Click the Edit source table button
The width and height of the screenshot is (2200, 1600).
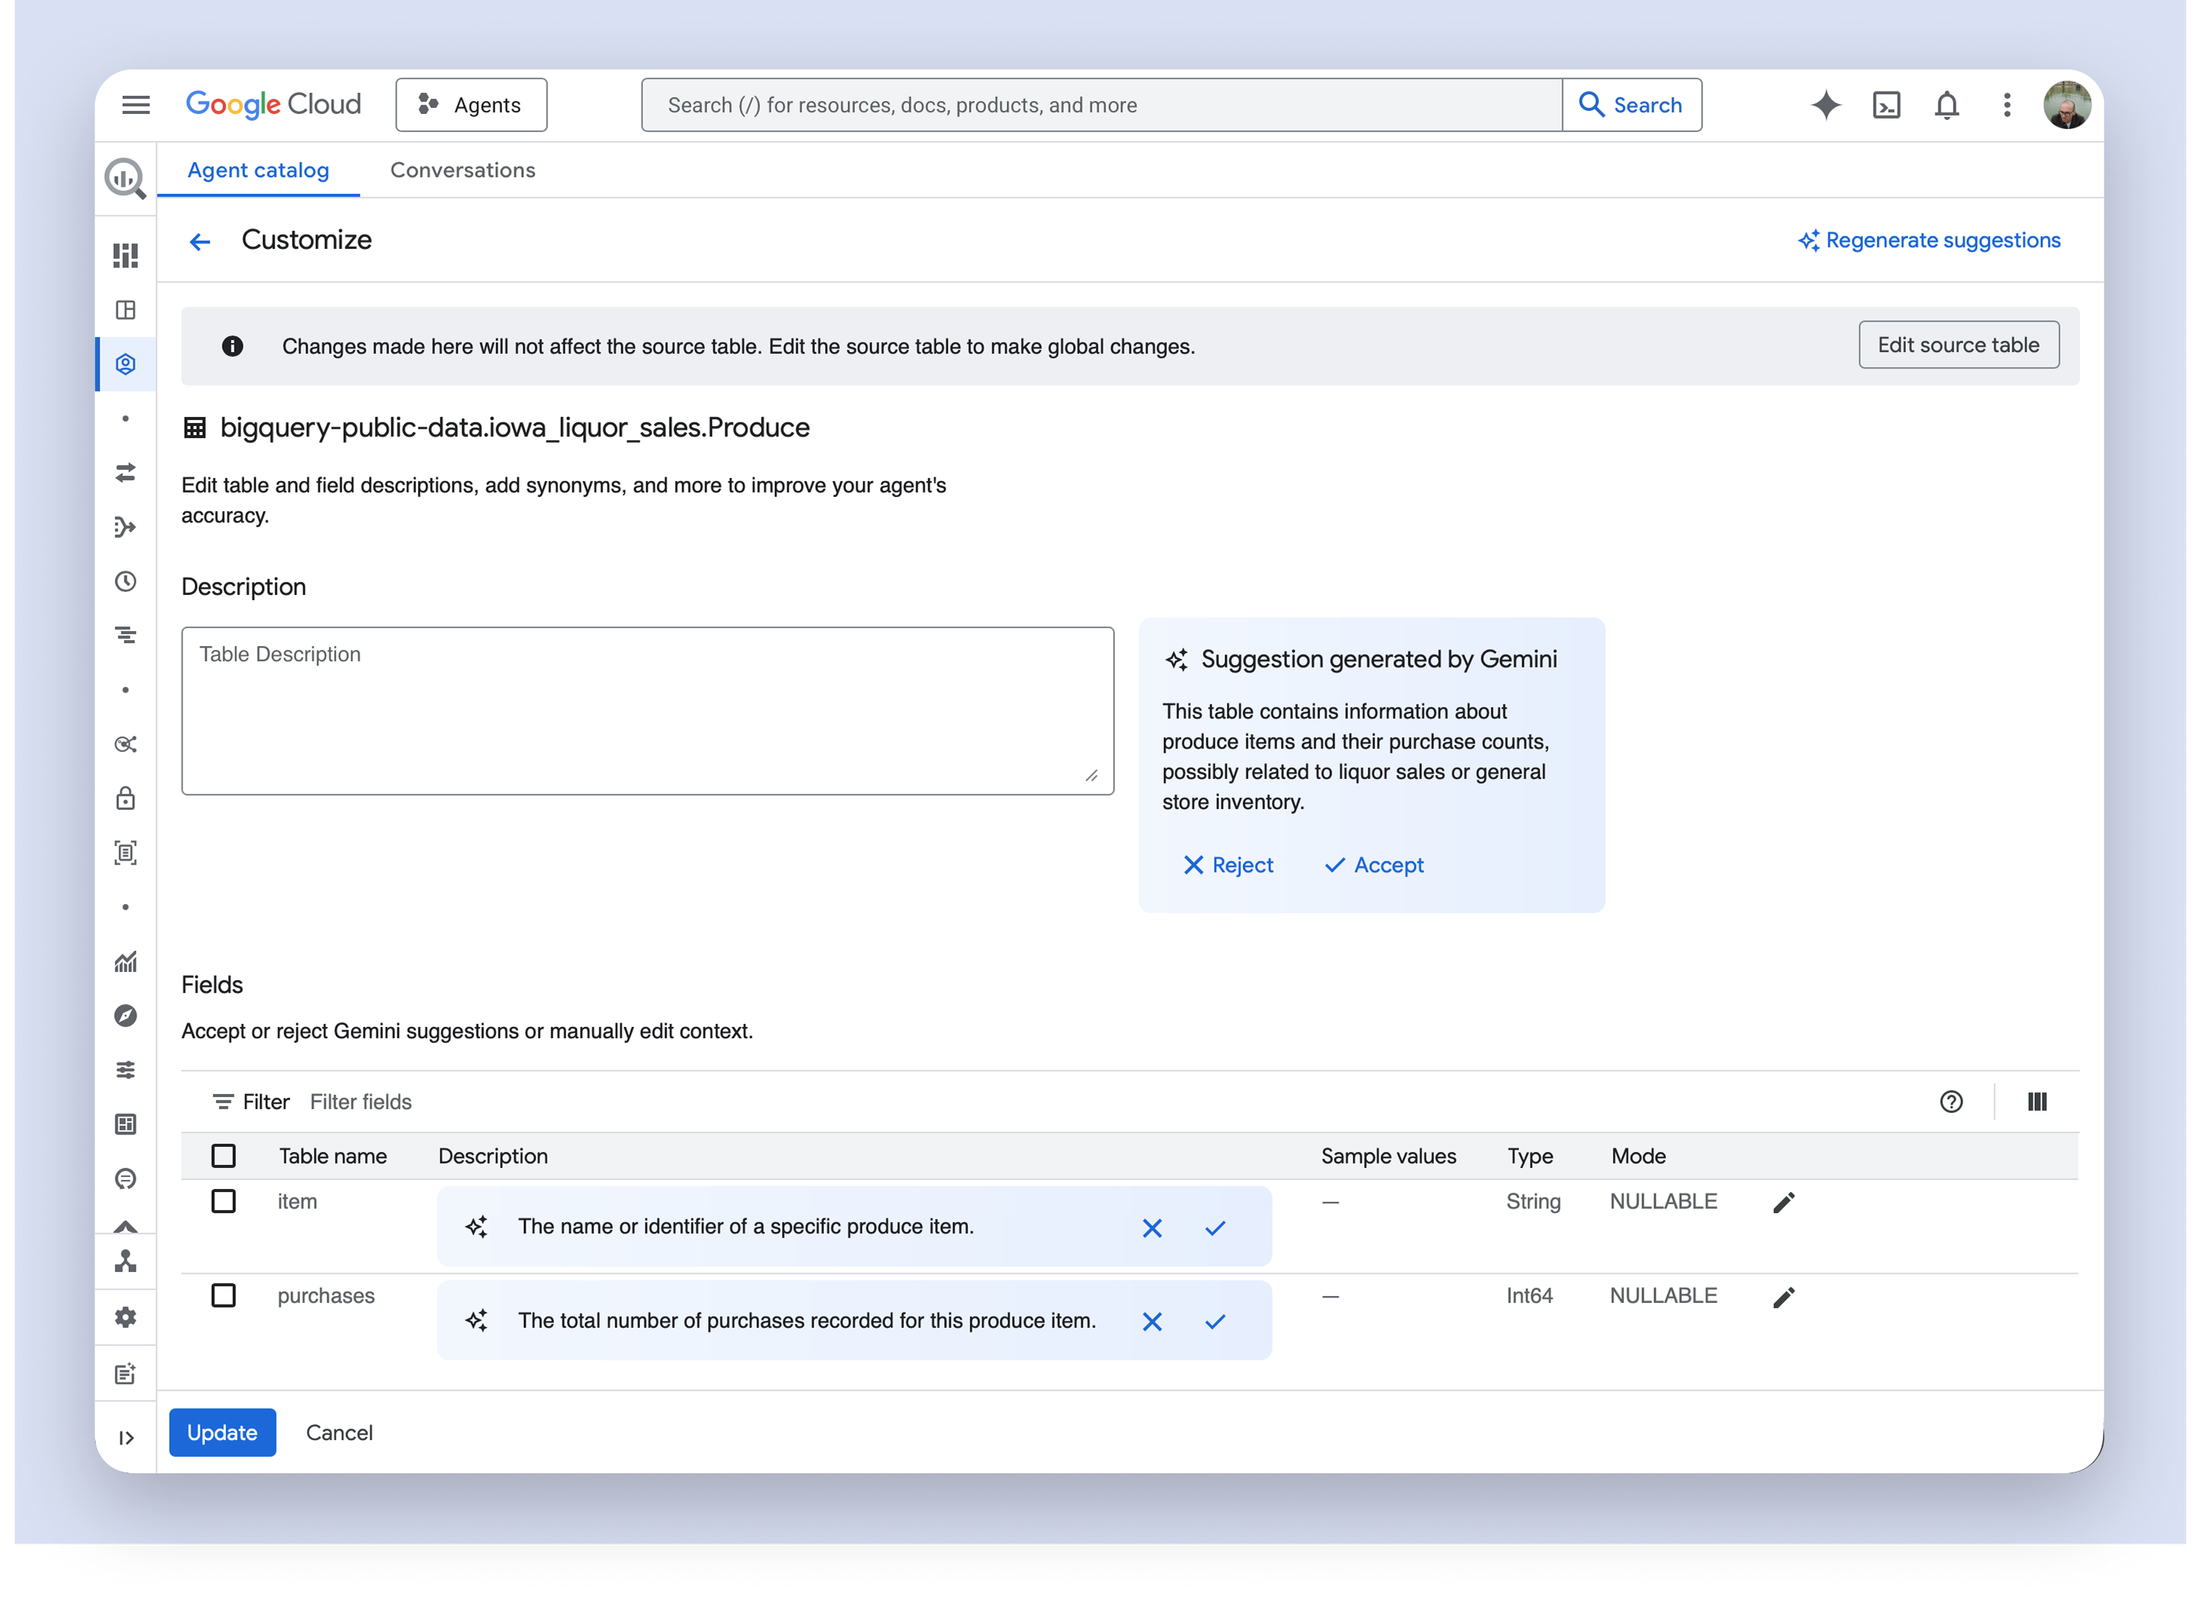coord(1958,345)
